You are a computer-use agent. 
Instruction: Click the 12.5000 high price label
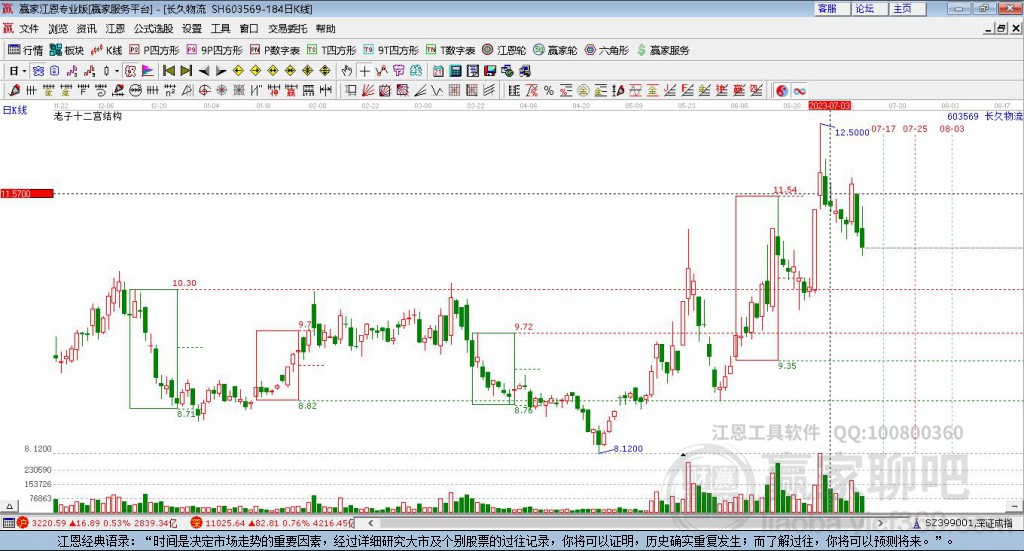coord(852,133)
